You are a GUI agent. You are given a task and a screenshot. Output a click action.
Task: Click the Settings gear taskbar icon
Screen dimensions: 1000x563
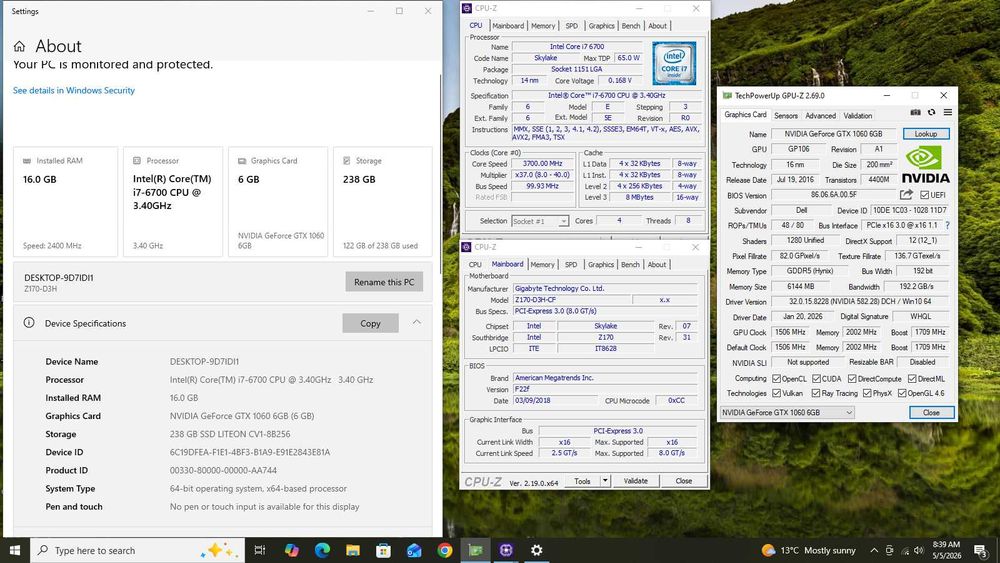(536, 550)
